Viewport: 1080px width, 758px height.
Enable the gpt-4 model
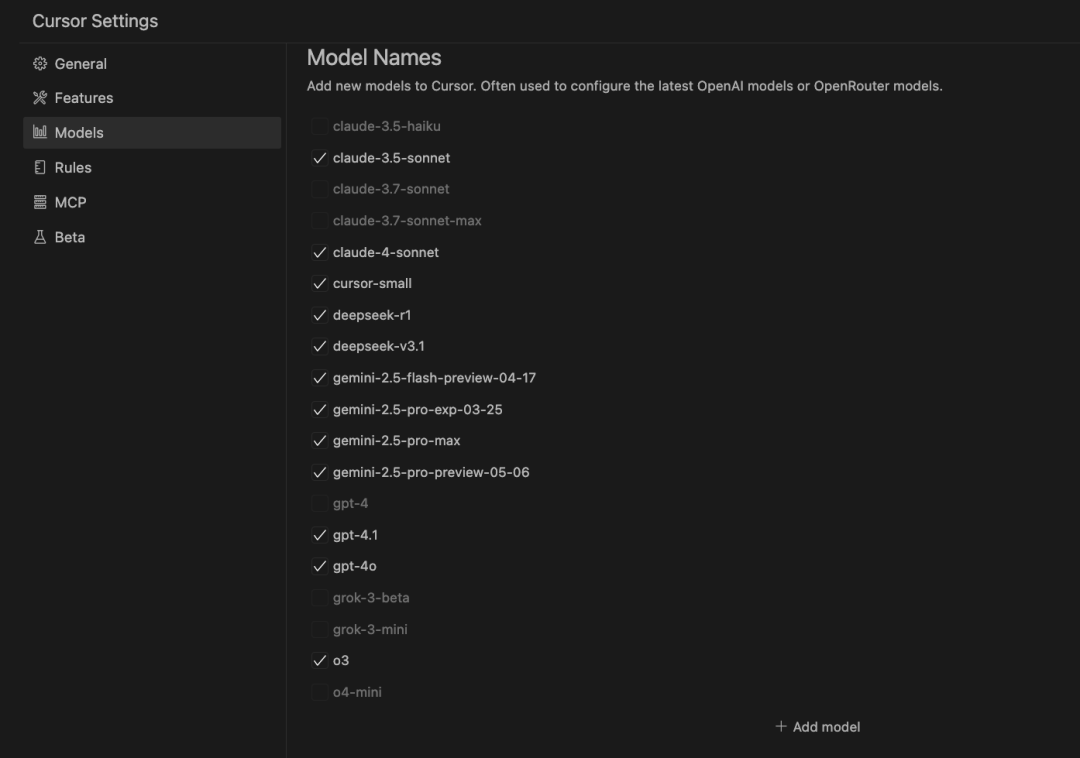click(319, 503)
